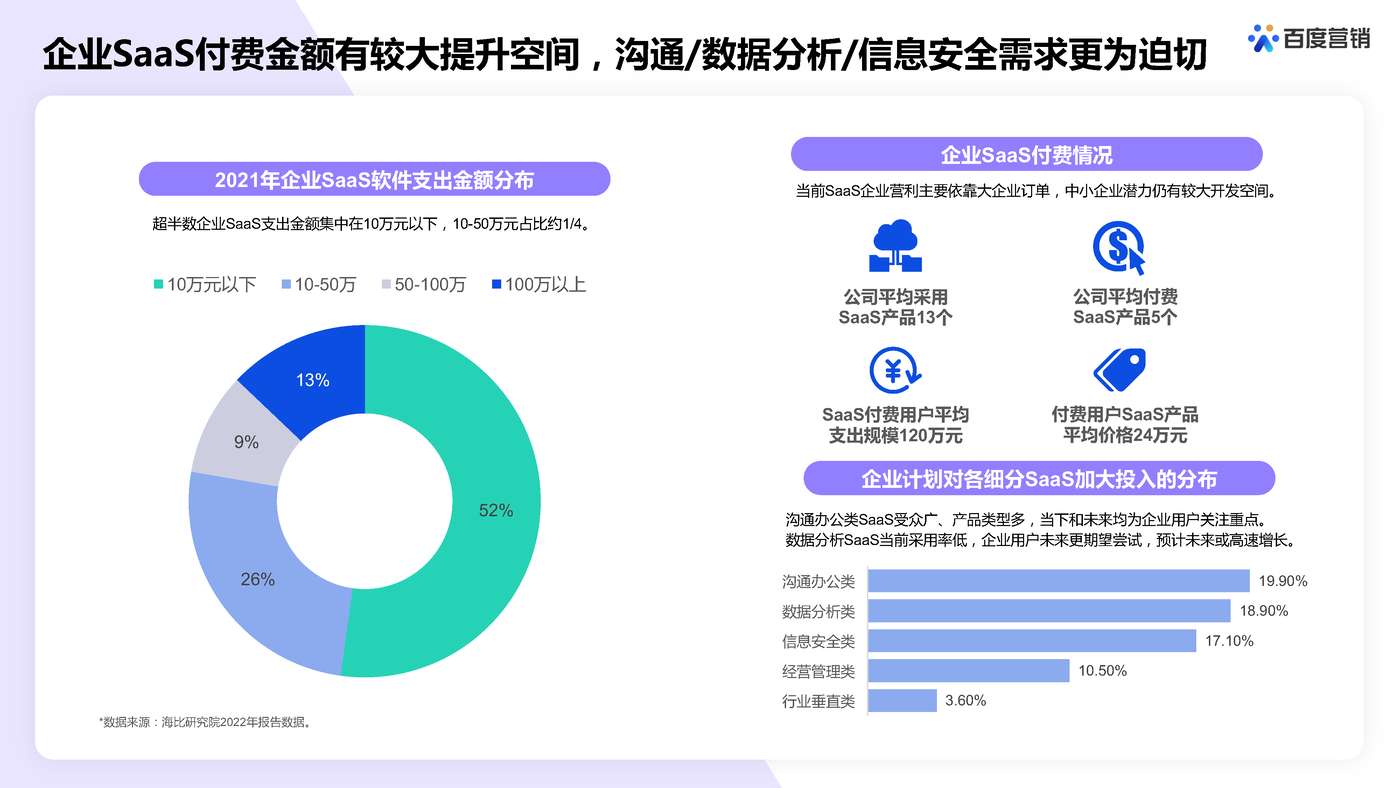Screen dimensions: 1400x788
Task: Click the 100万以上 legend label text
Action: click(545, 285)
